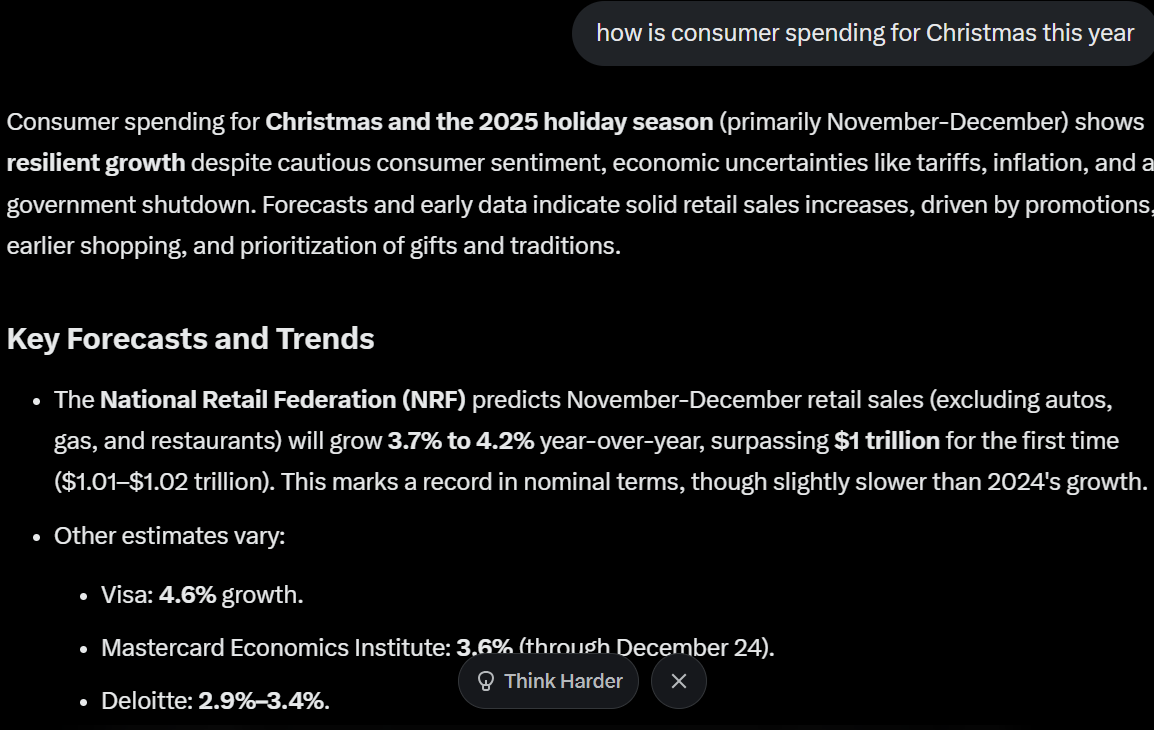Click bold Christmas and the 2025 holiday season
This screenshot has height=730, width=1154.
(x=489, y=122)
